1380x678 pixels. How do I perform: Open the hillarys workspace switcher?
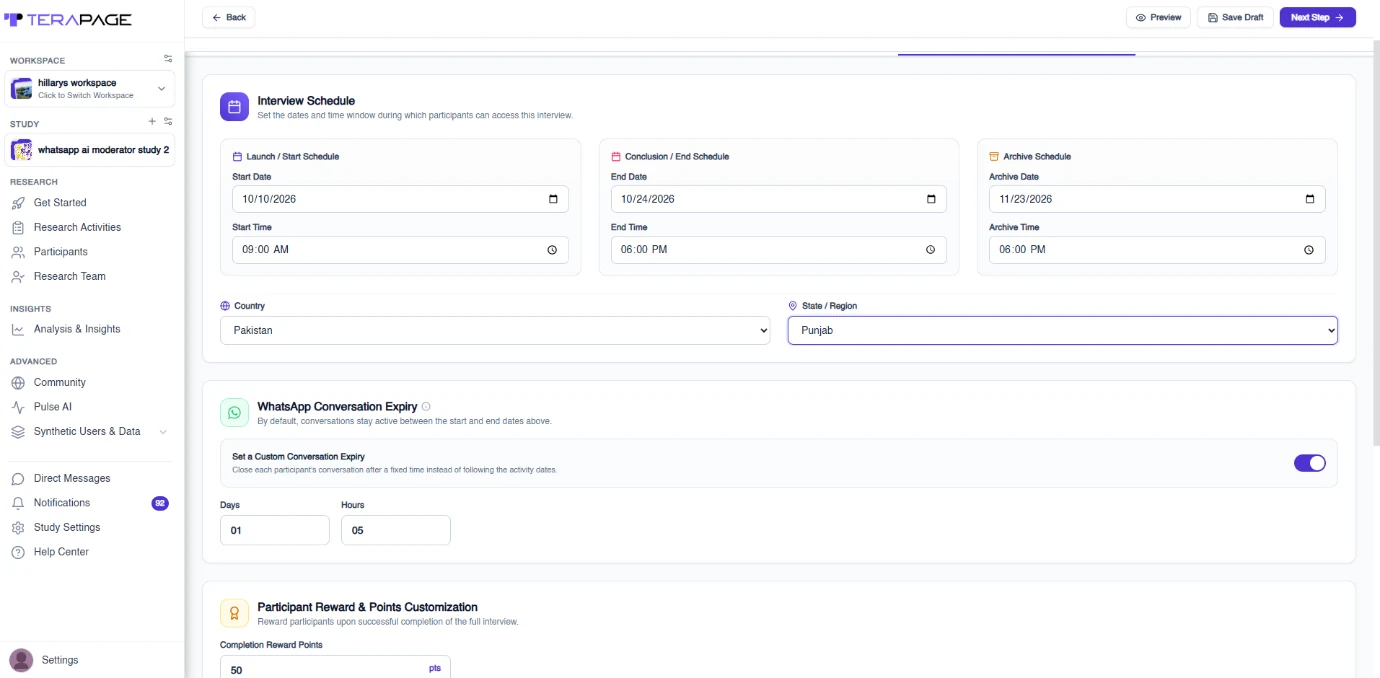90,89
